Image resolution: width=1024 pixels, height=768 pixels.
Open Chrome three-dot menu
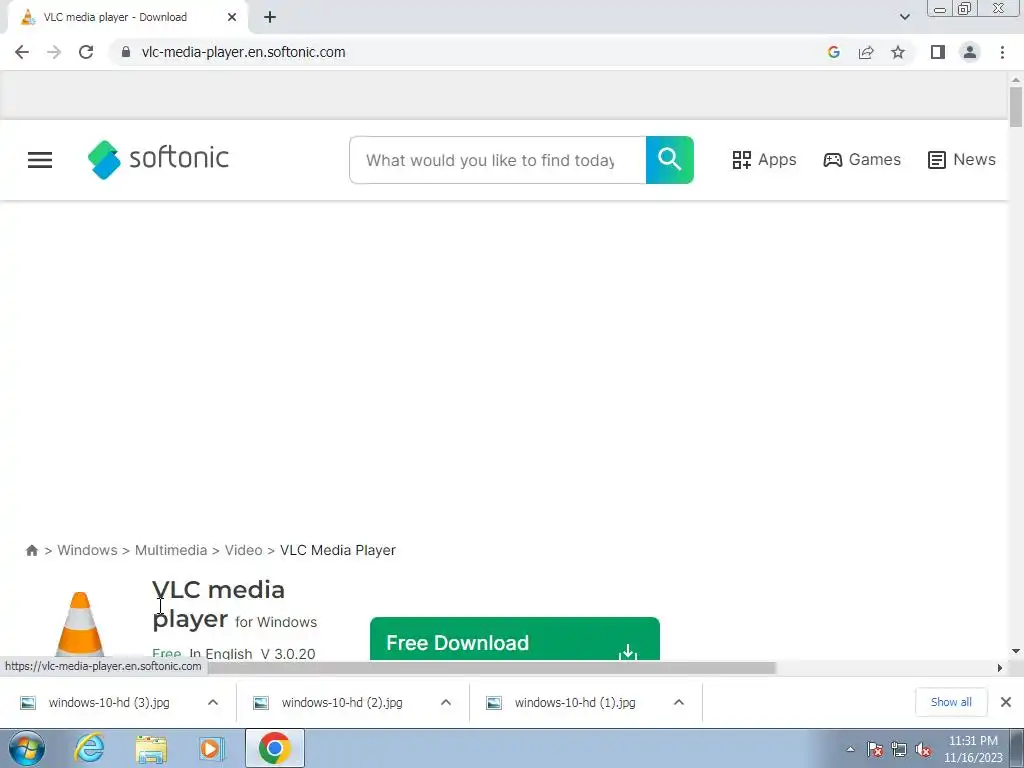tap(1002, 52)
